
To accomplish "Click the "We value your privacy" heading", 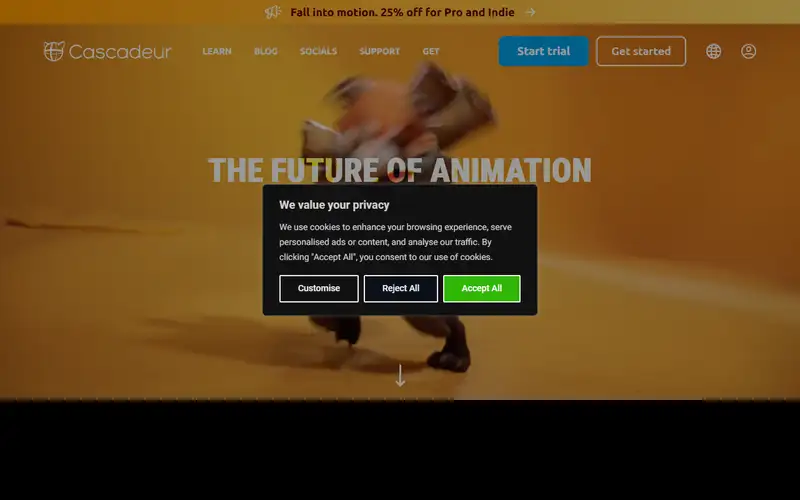I will pos(334,205).
